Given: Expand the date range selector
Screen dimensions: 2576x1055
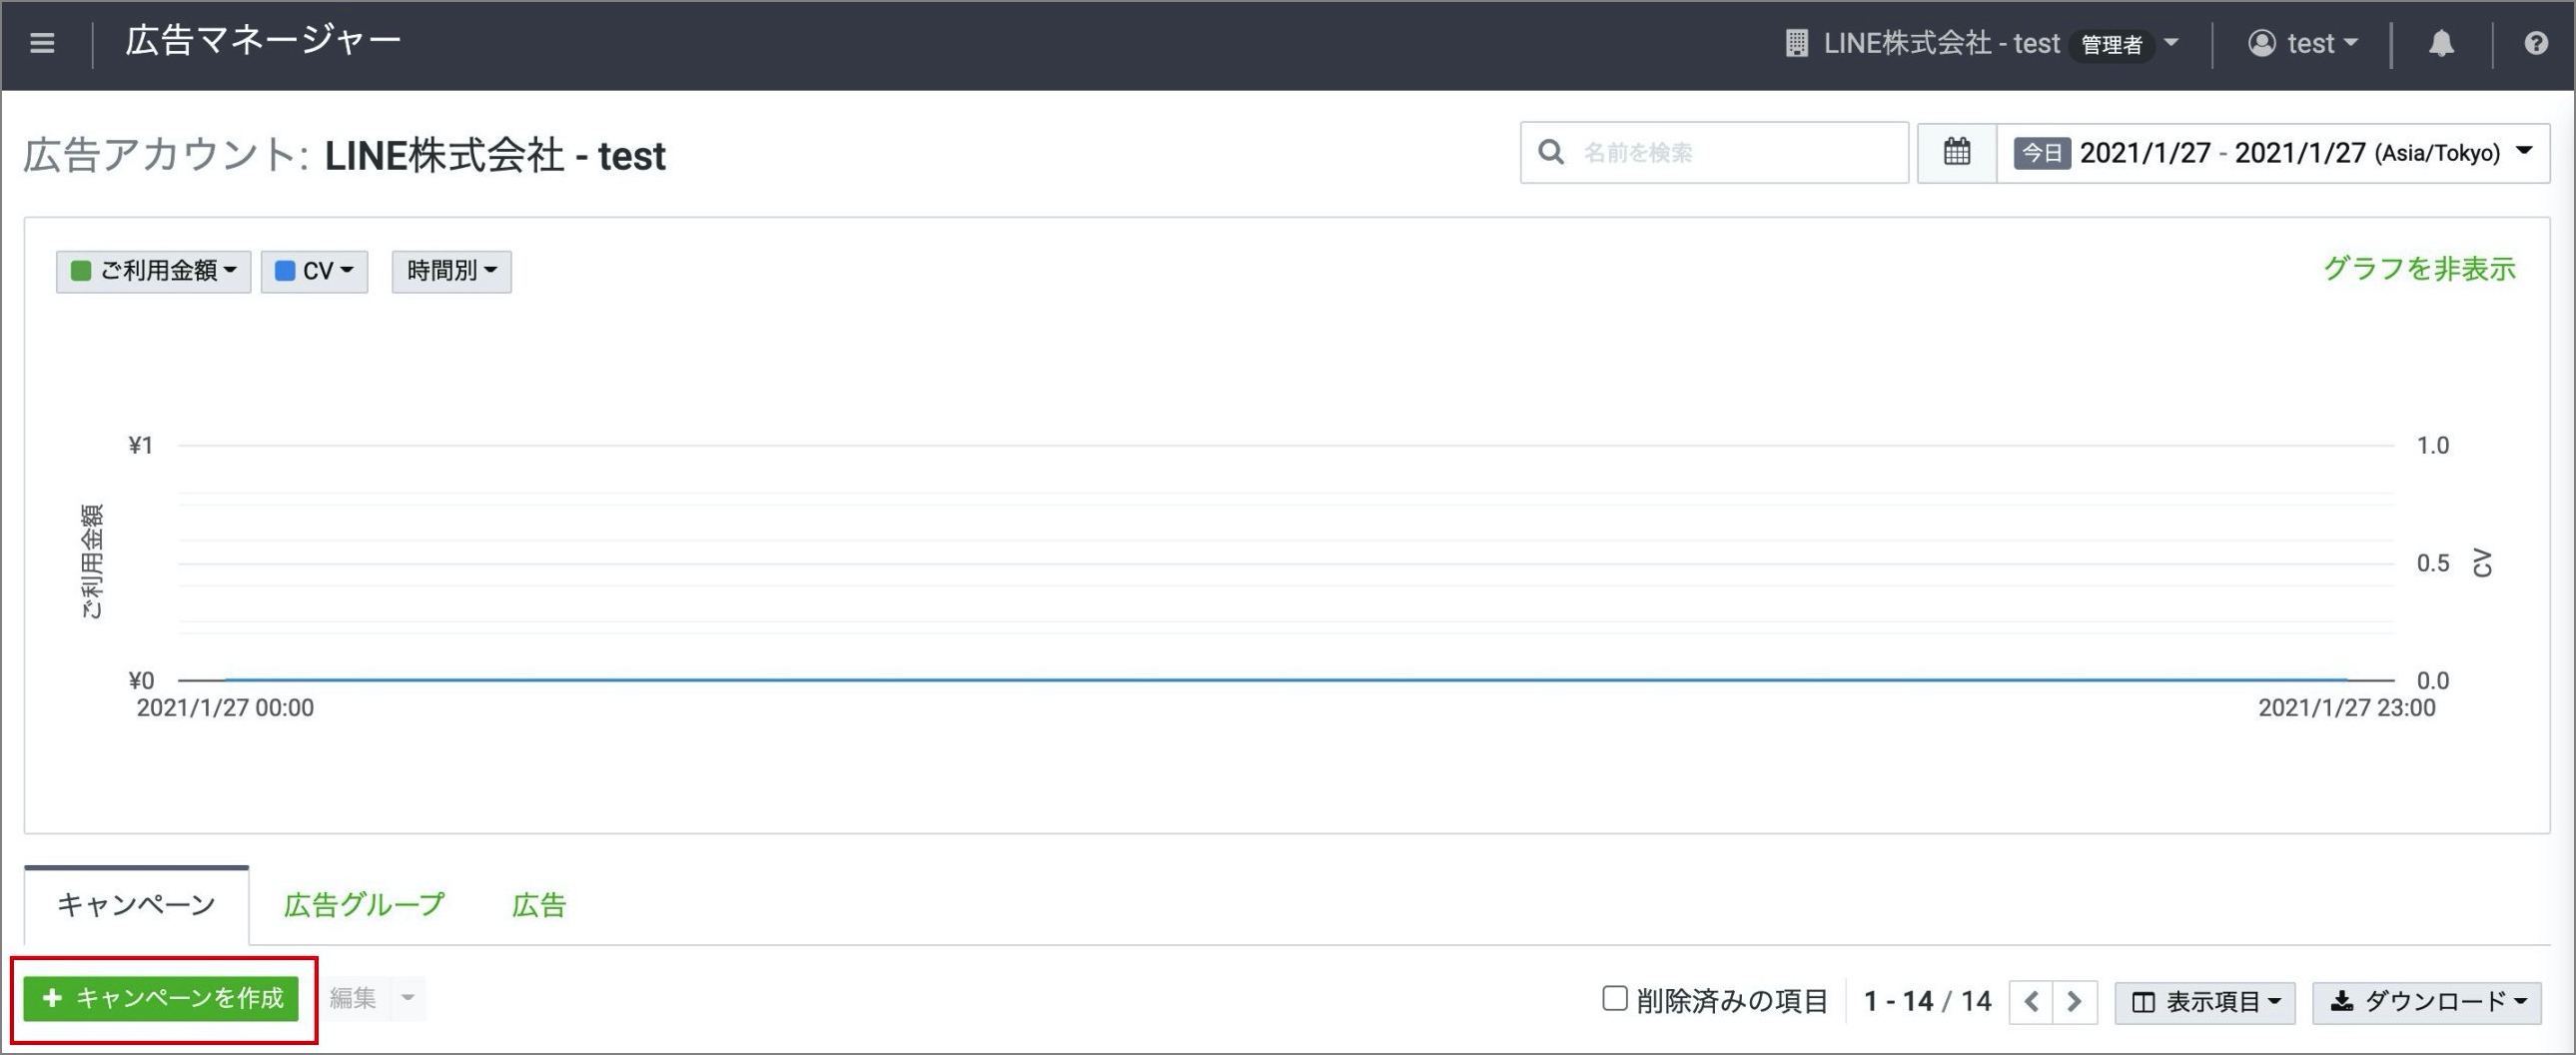Looking at the screenshot, I should [x=2273, y=152].
